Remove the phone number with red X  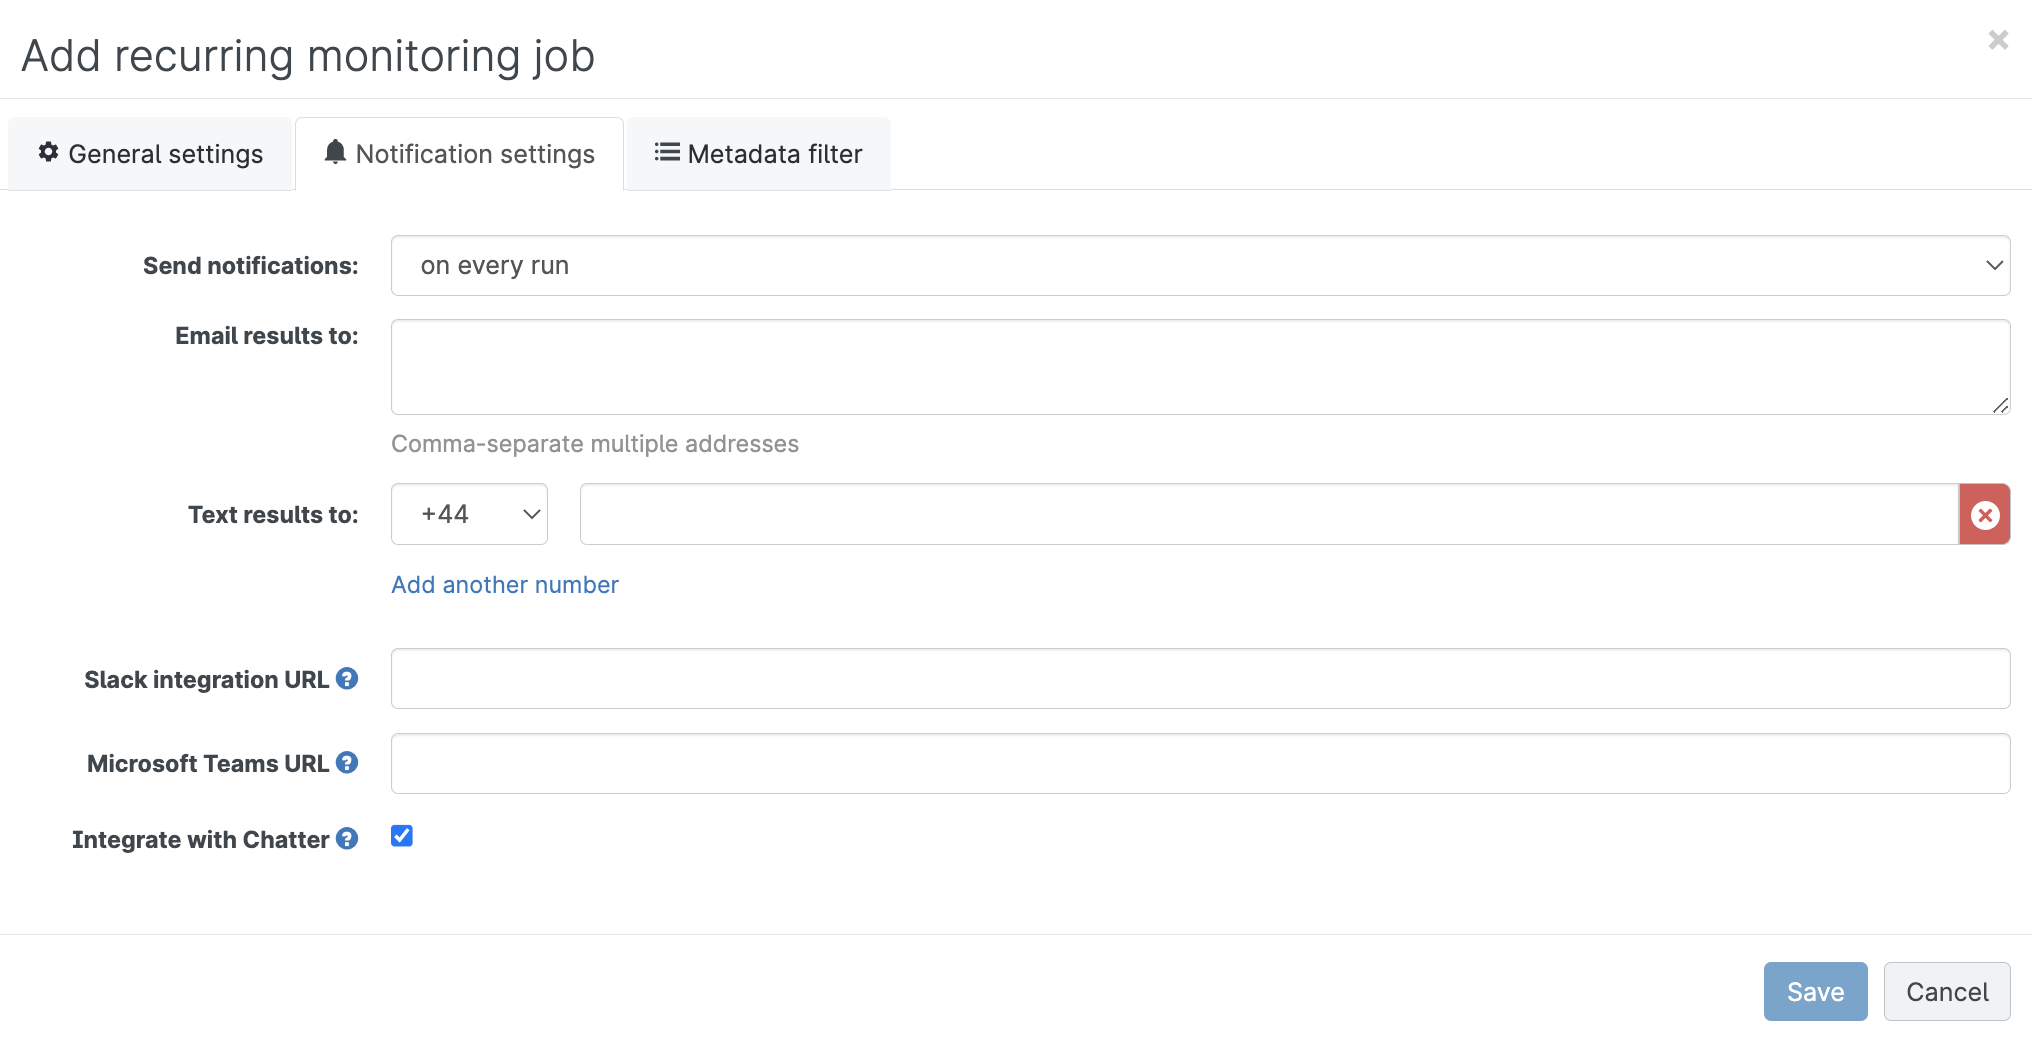(1984, 515)
